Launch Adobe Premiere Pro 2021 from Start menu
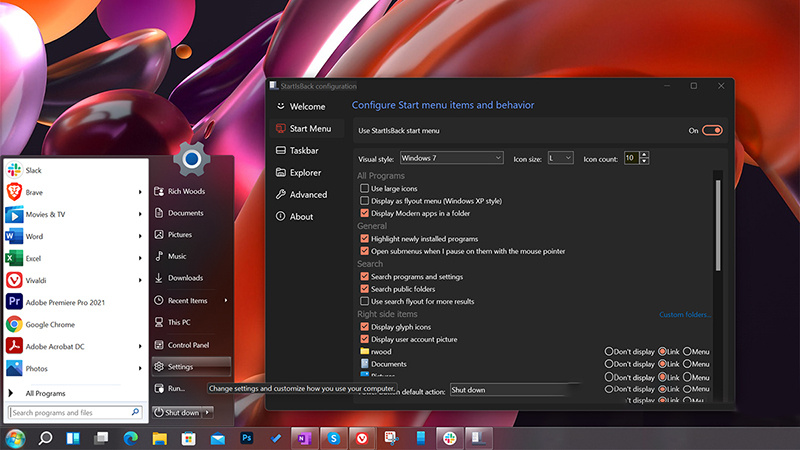This screenshot has height=450, width=800. [76, 302]
